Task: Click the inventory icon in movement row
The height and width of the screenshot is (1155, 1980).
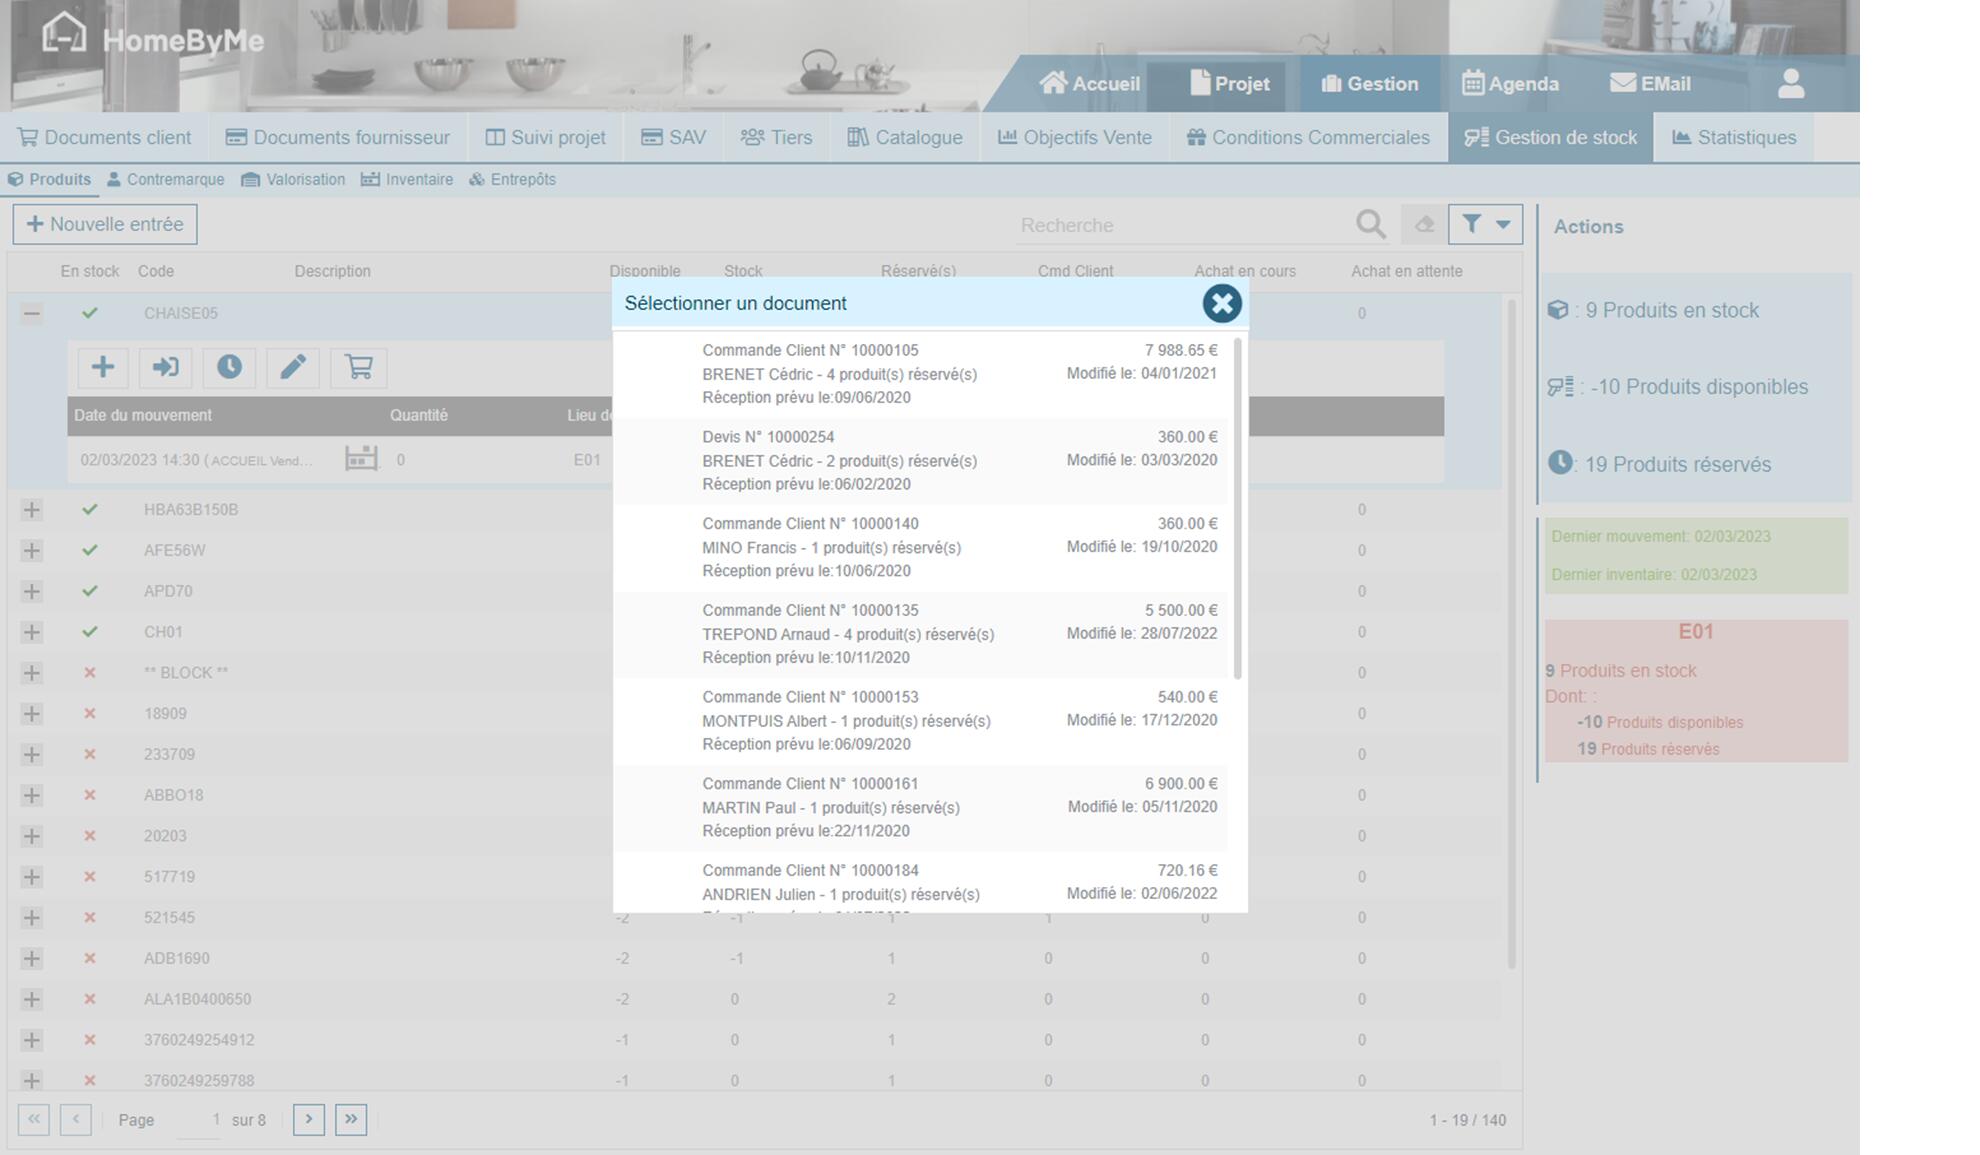Action: tap(361, 459)
